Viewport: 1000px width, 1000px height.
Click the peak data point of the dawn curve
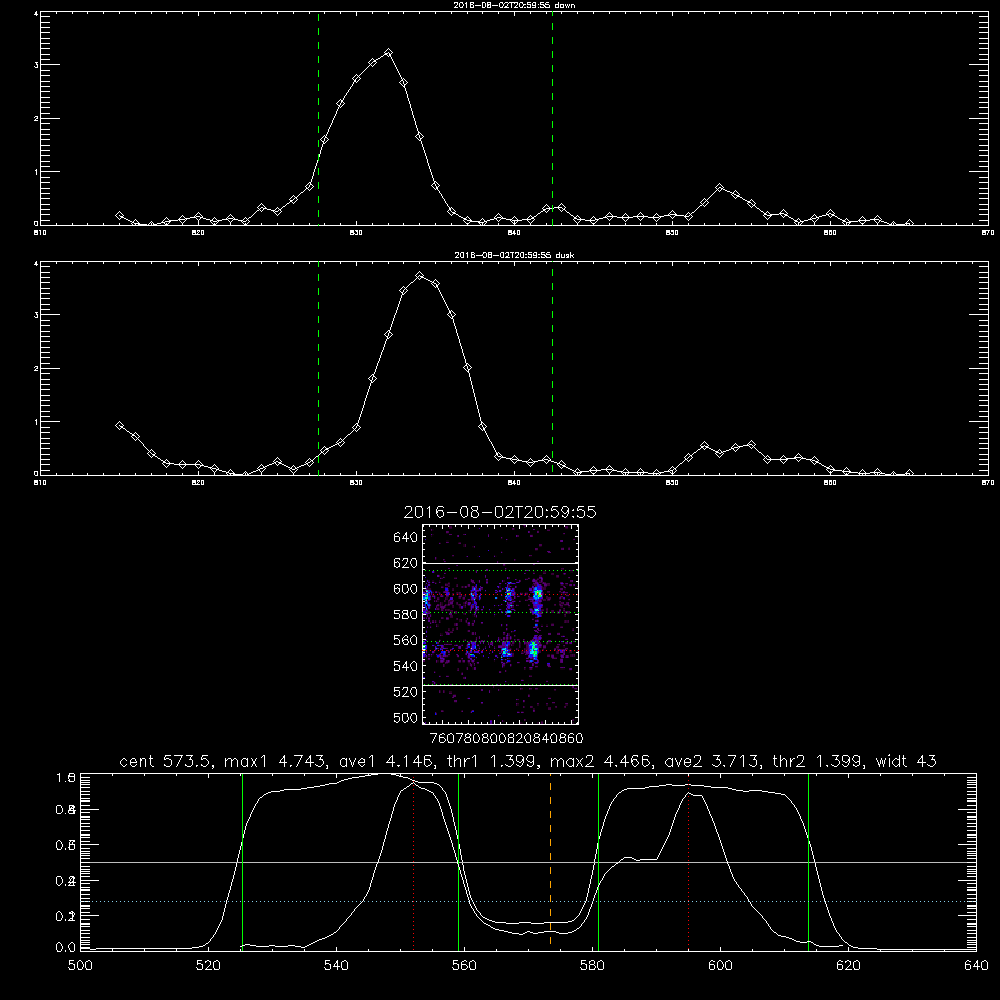[388, 53]
